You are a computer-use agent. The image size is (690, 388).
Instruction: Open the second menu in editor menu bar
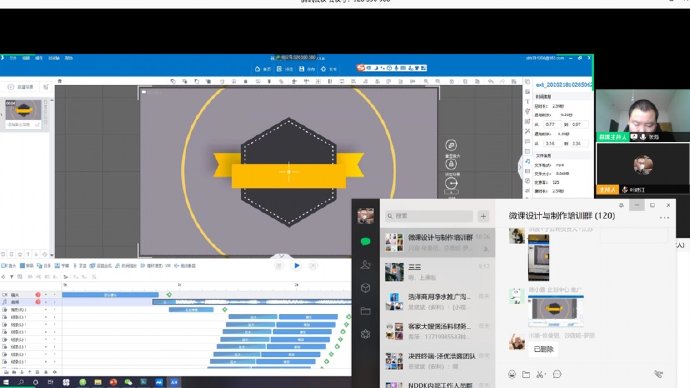pos(26,58)
